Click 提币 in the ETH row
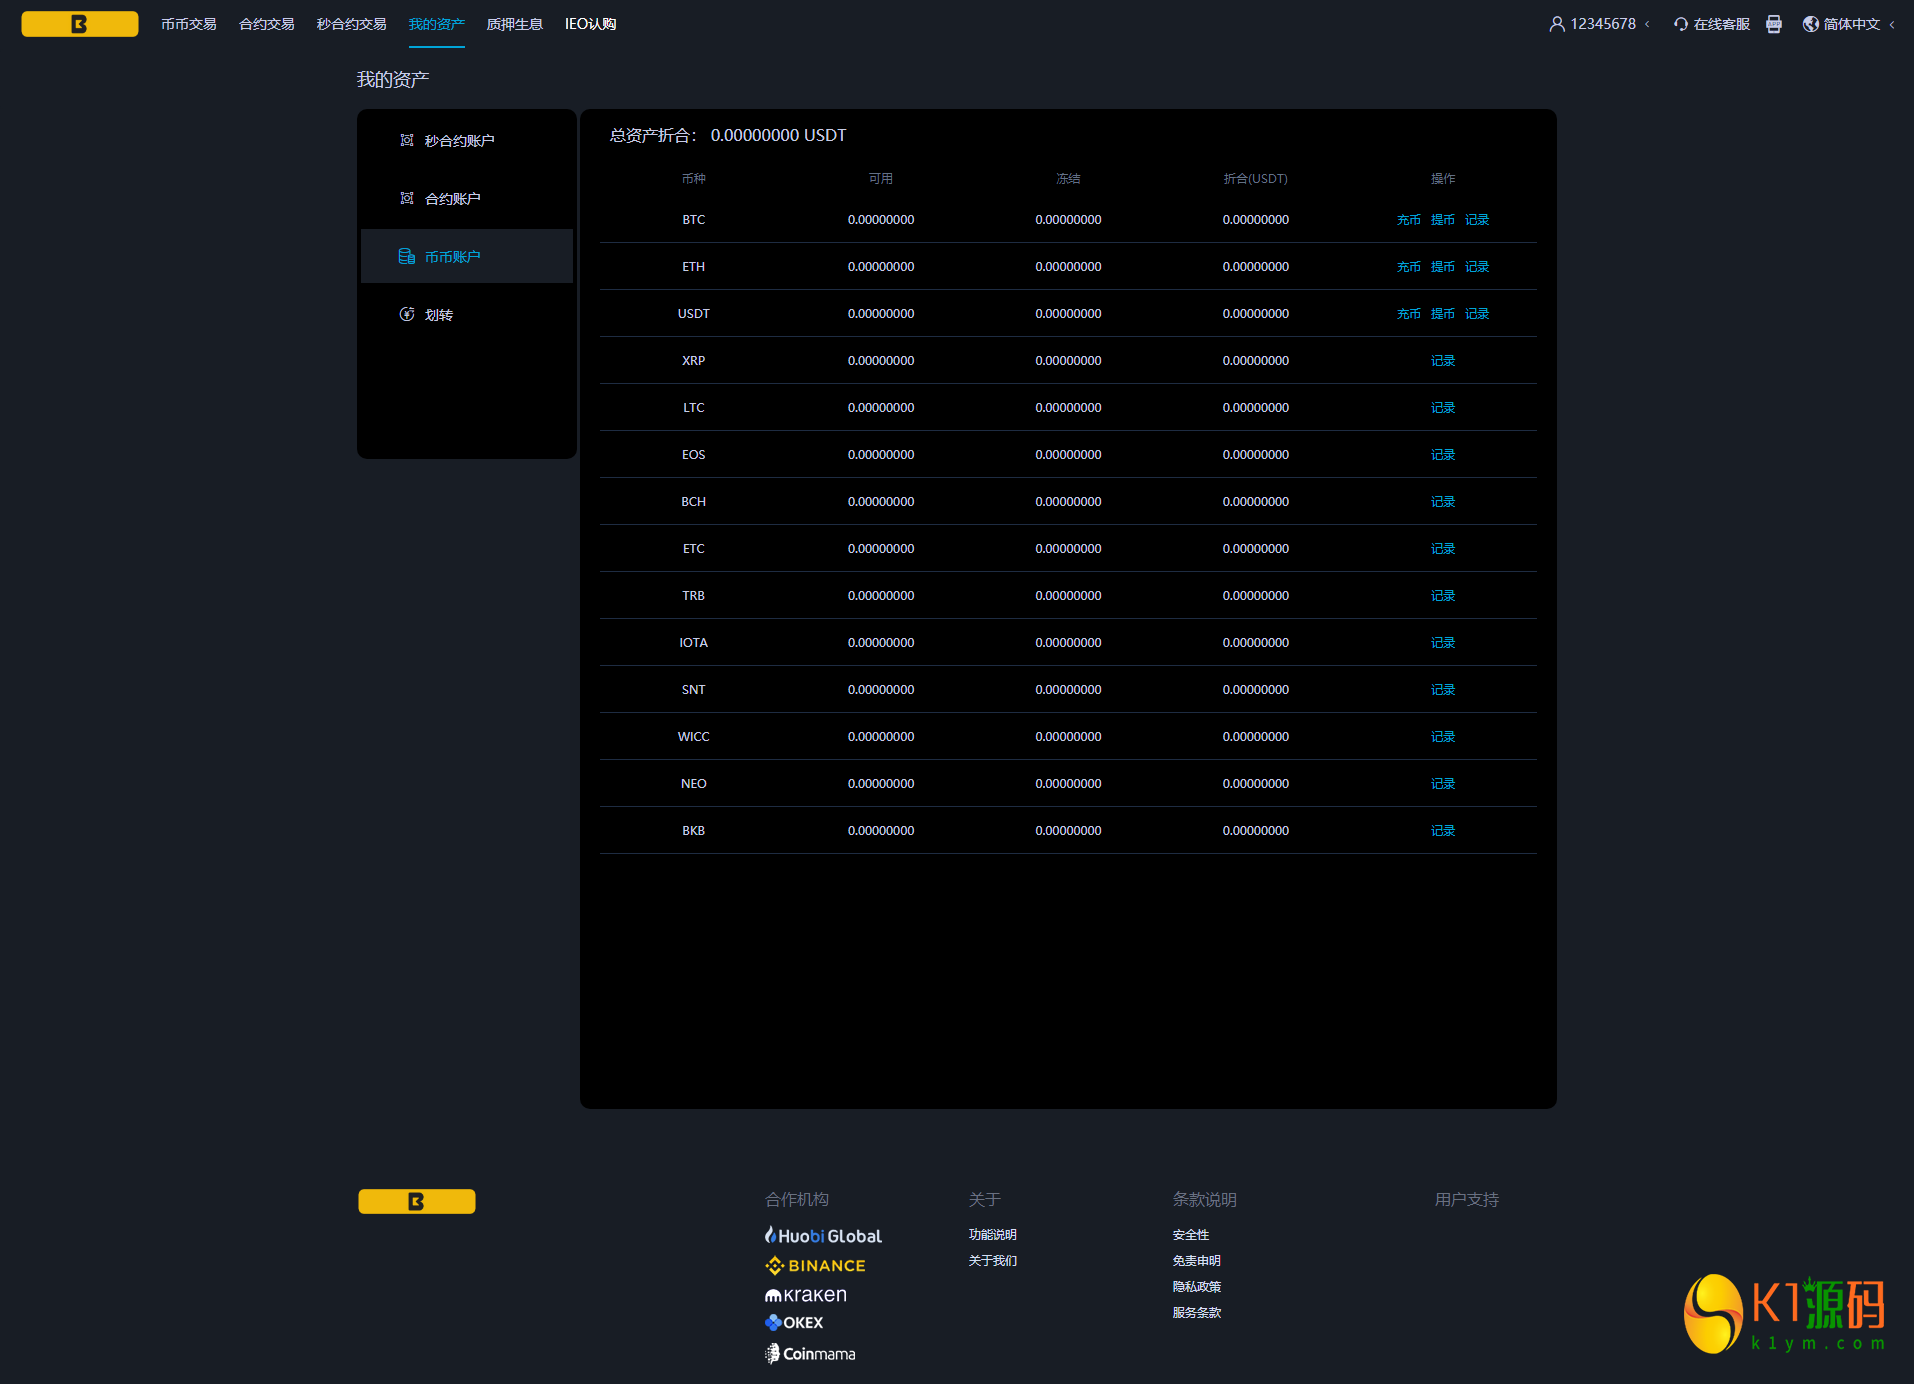 click(x=1443, y=267)
